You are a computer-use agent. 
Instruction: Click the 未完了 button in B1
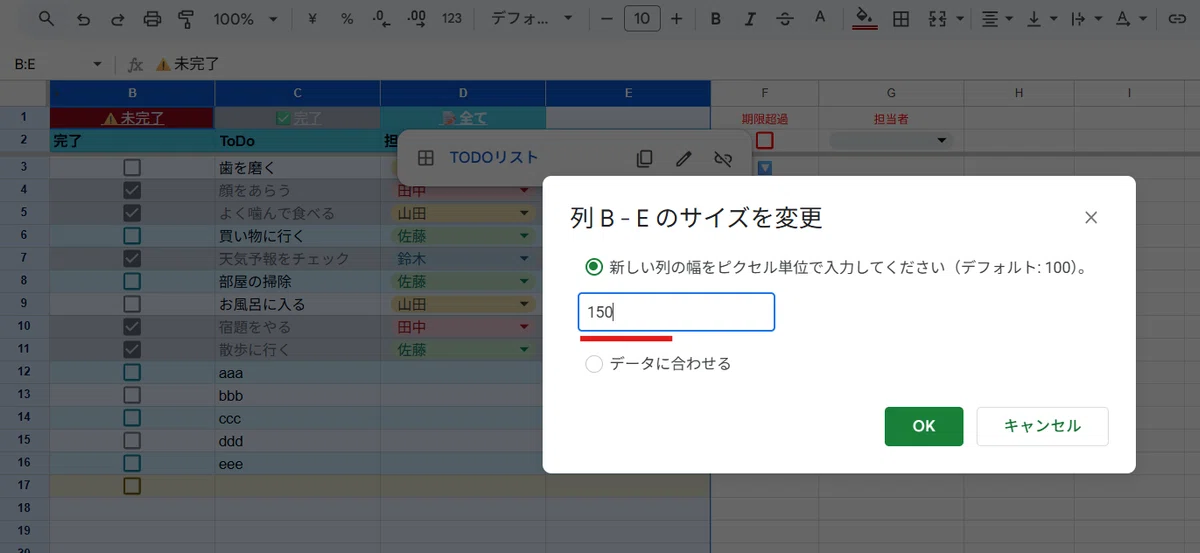132,118
